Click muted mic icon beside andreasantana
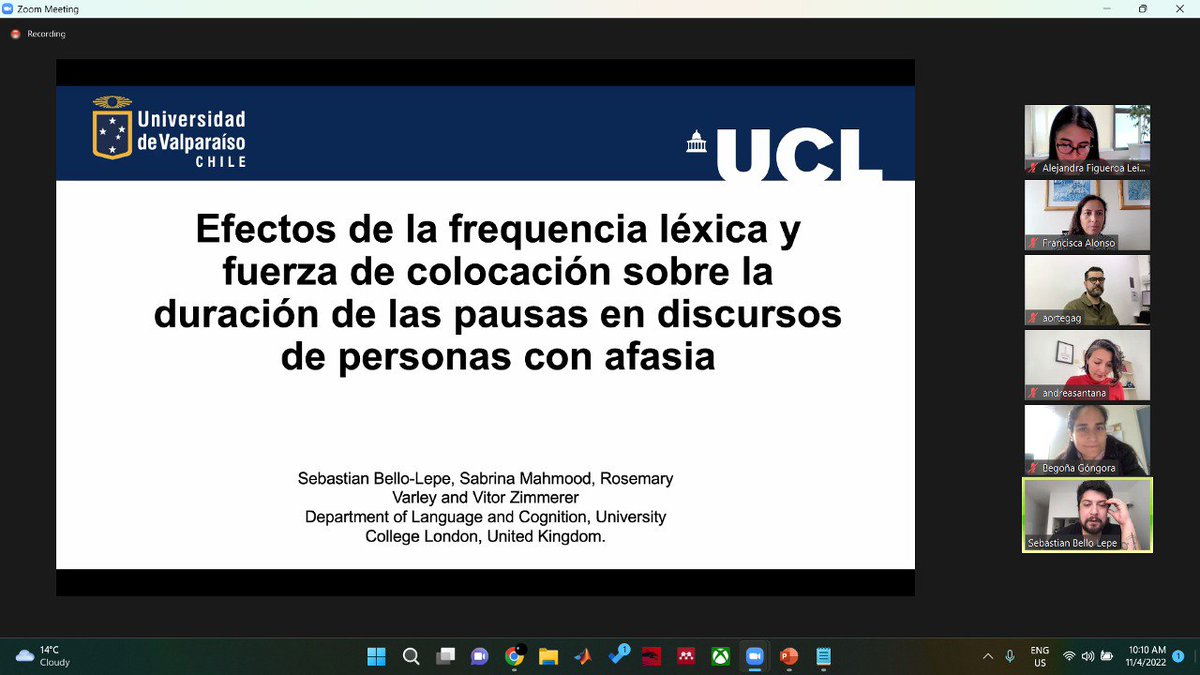Image resolution: width=1200 pixels, height=675 pixels. tap(1033, 393)
